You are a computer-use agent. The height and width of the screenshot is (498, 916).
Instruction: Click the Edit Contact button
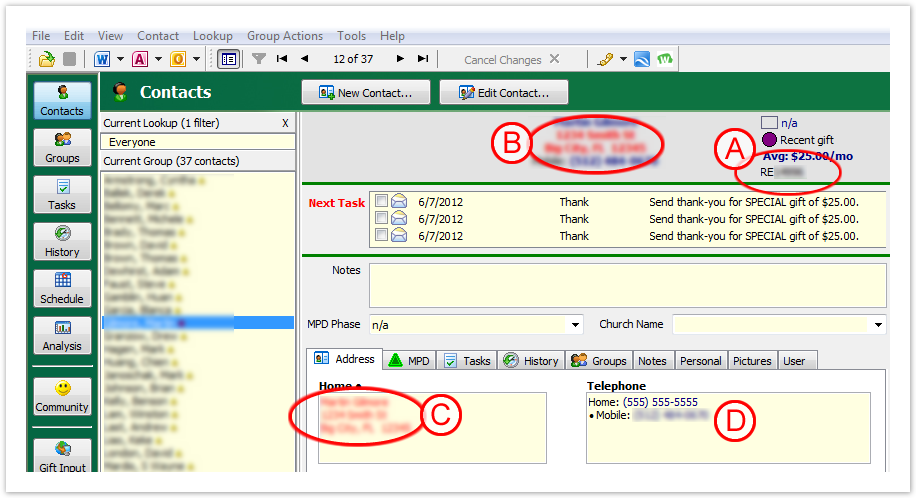point(503,93)
